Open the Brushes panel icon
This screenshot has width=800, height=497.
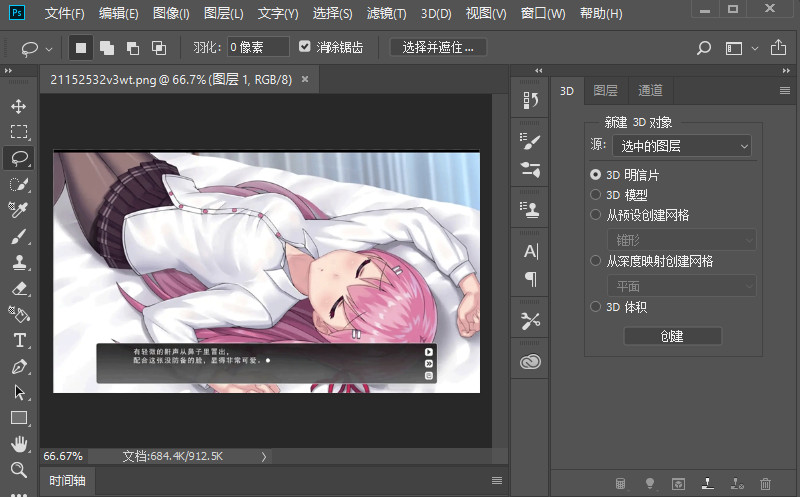coord(530,169)
